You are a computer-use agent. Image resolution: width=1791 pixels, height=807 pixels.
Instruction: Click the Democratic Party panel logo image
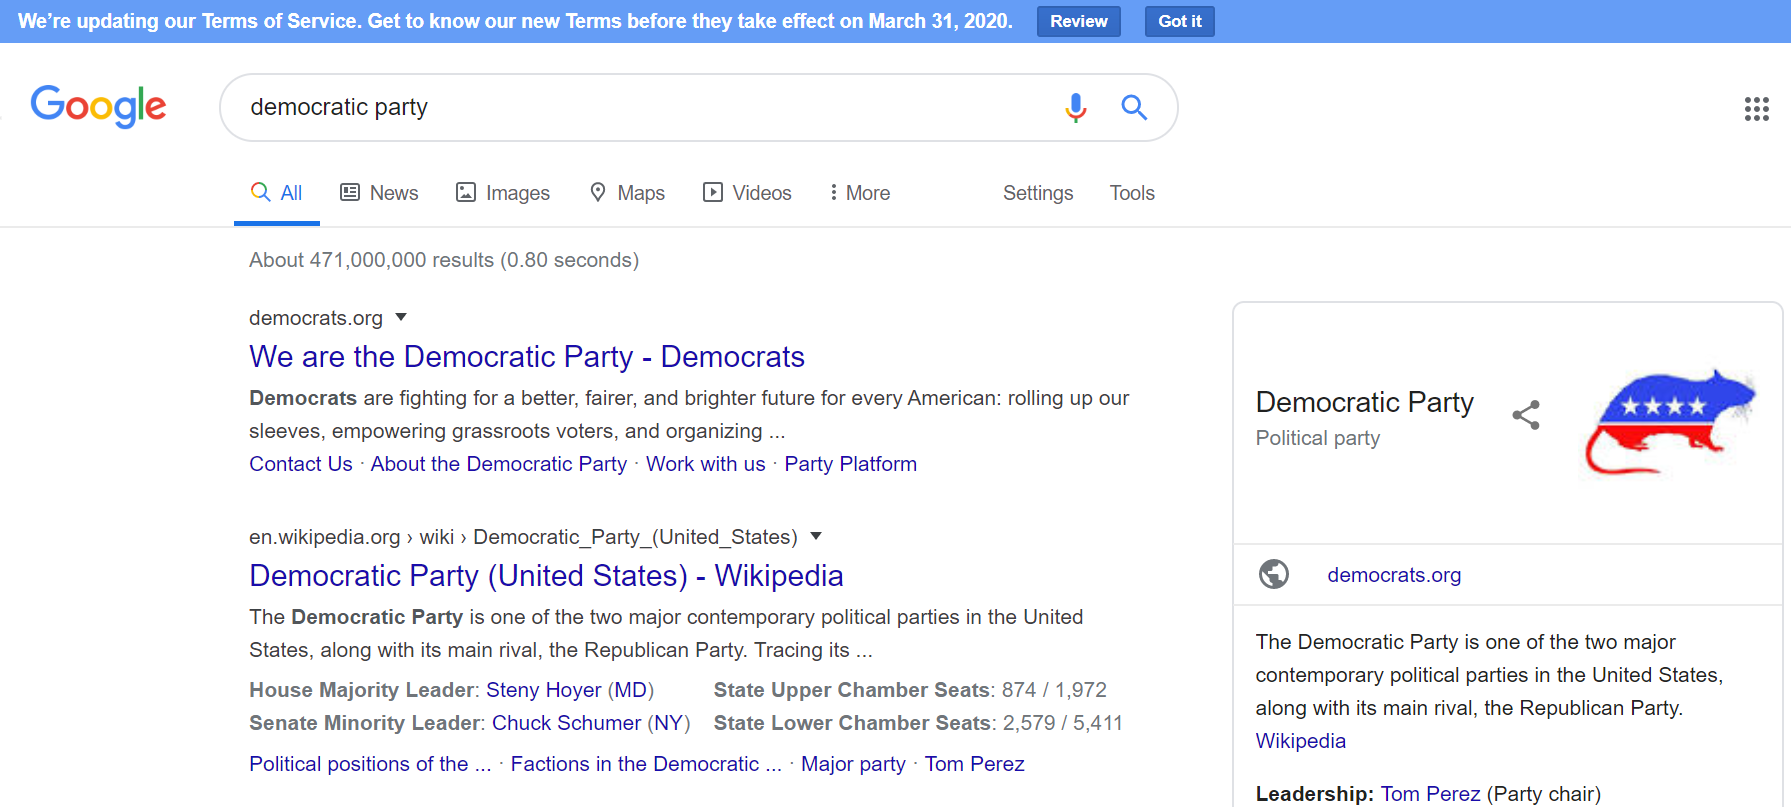(x=1670, y=420)
